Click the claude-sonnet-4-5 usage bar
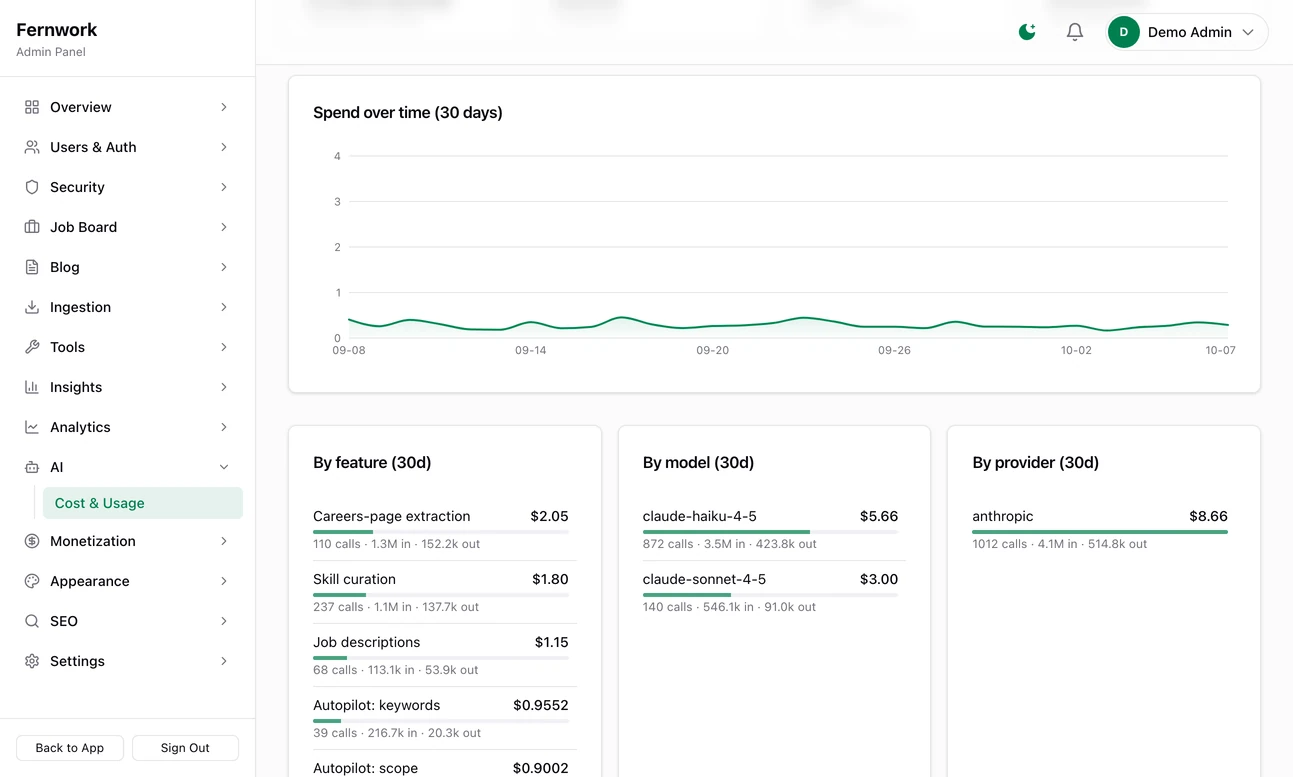The height and width of the screenshot is (777, 1293). 770,595
